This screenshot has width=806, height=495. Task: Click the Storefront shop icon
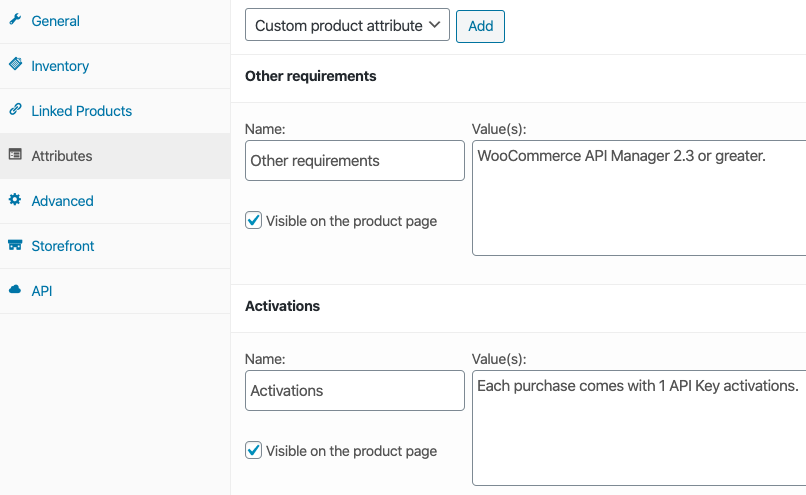(15, 245)
